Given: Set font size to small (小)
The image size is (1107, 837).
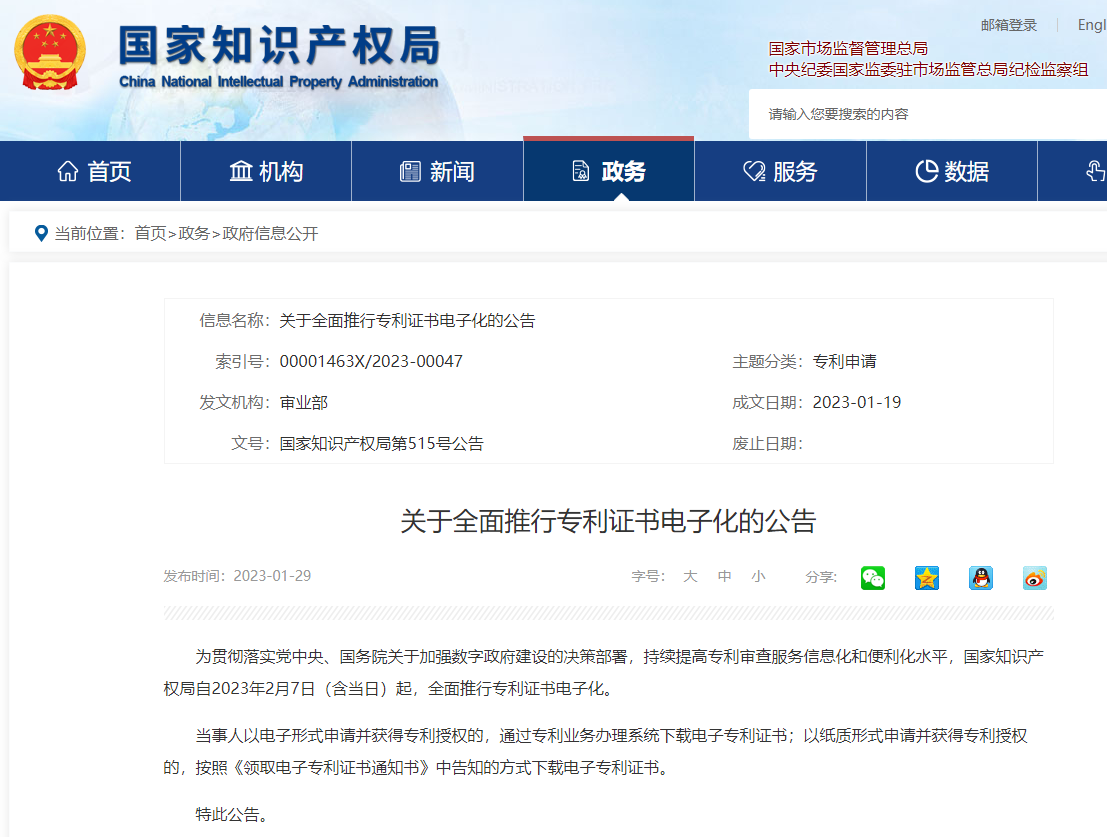Looking at the screenshot, I should (x=758, y=577).
